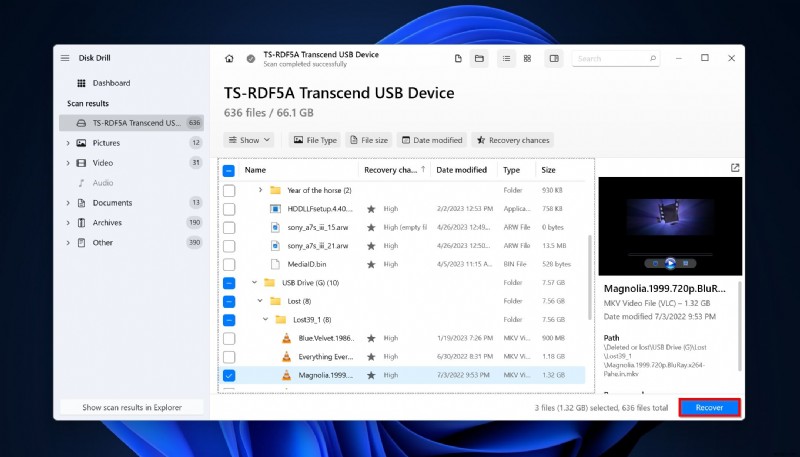Viewport: 800px width, 457px height.
Task: Open preview in external window icon
Action: click(735, 168)
